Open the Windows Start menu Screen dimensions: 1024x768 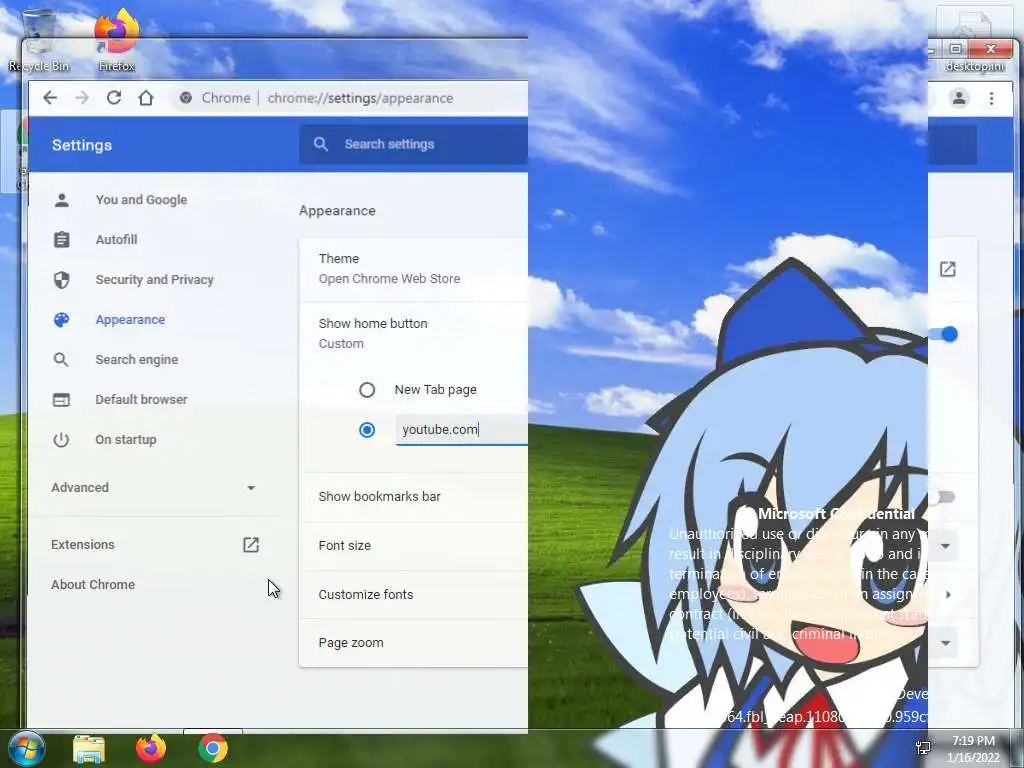(26, 748)
